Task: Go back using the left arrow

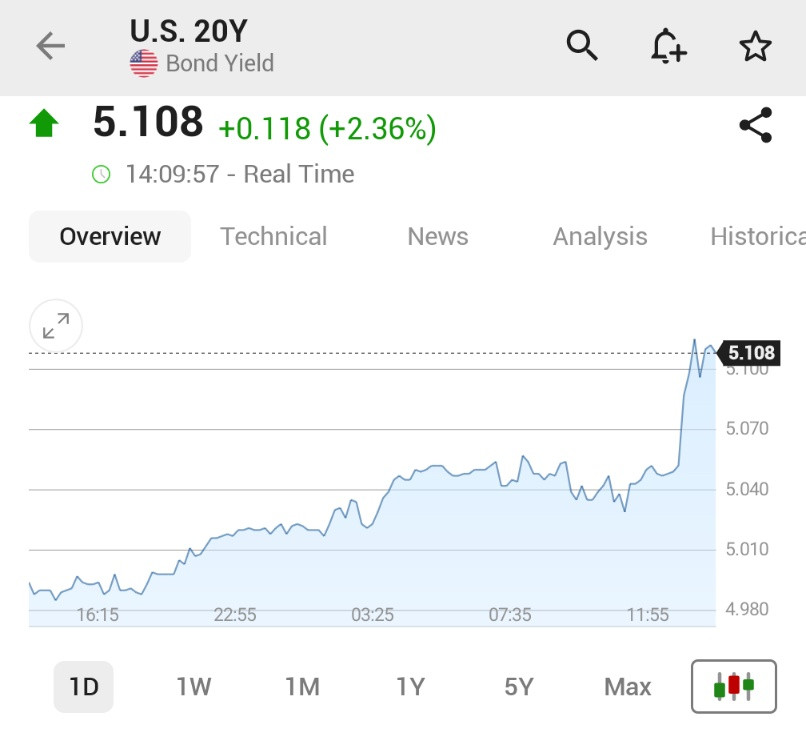Action: [x=50, y=46]
